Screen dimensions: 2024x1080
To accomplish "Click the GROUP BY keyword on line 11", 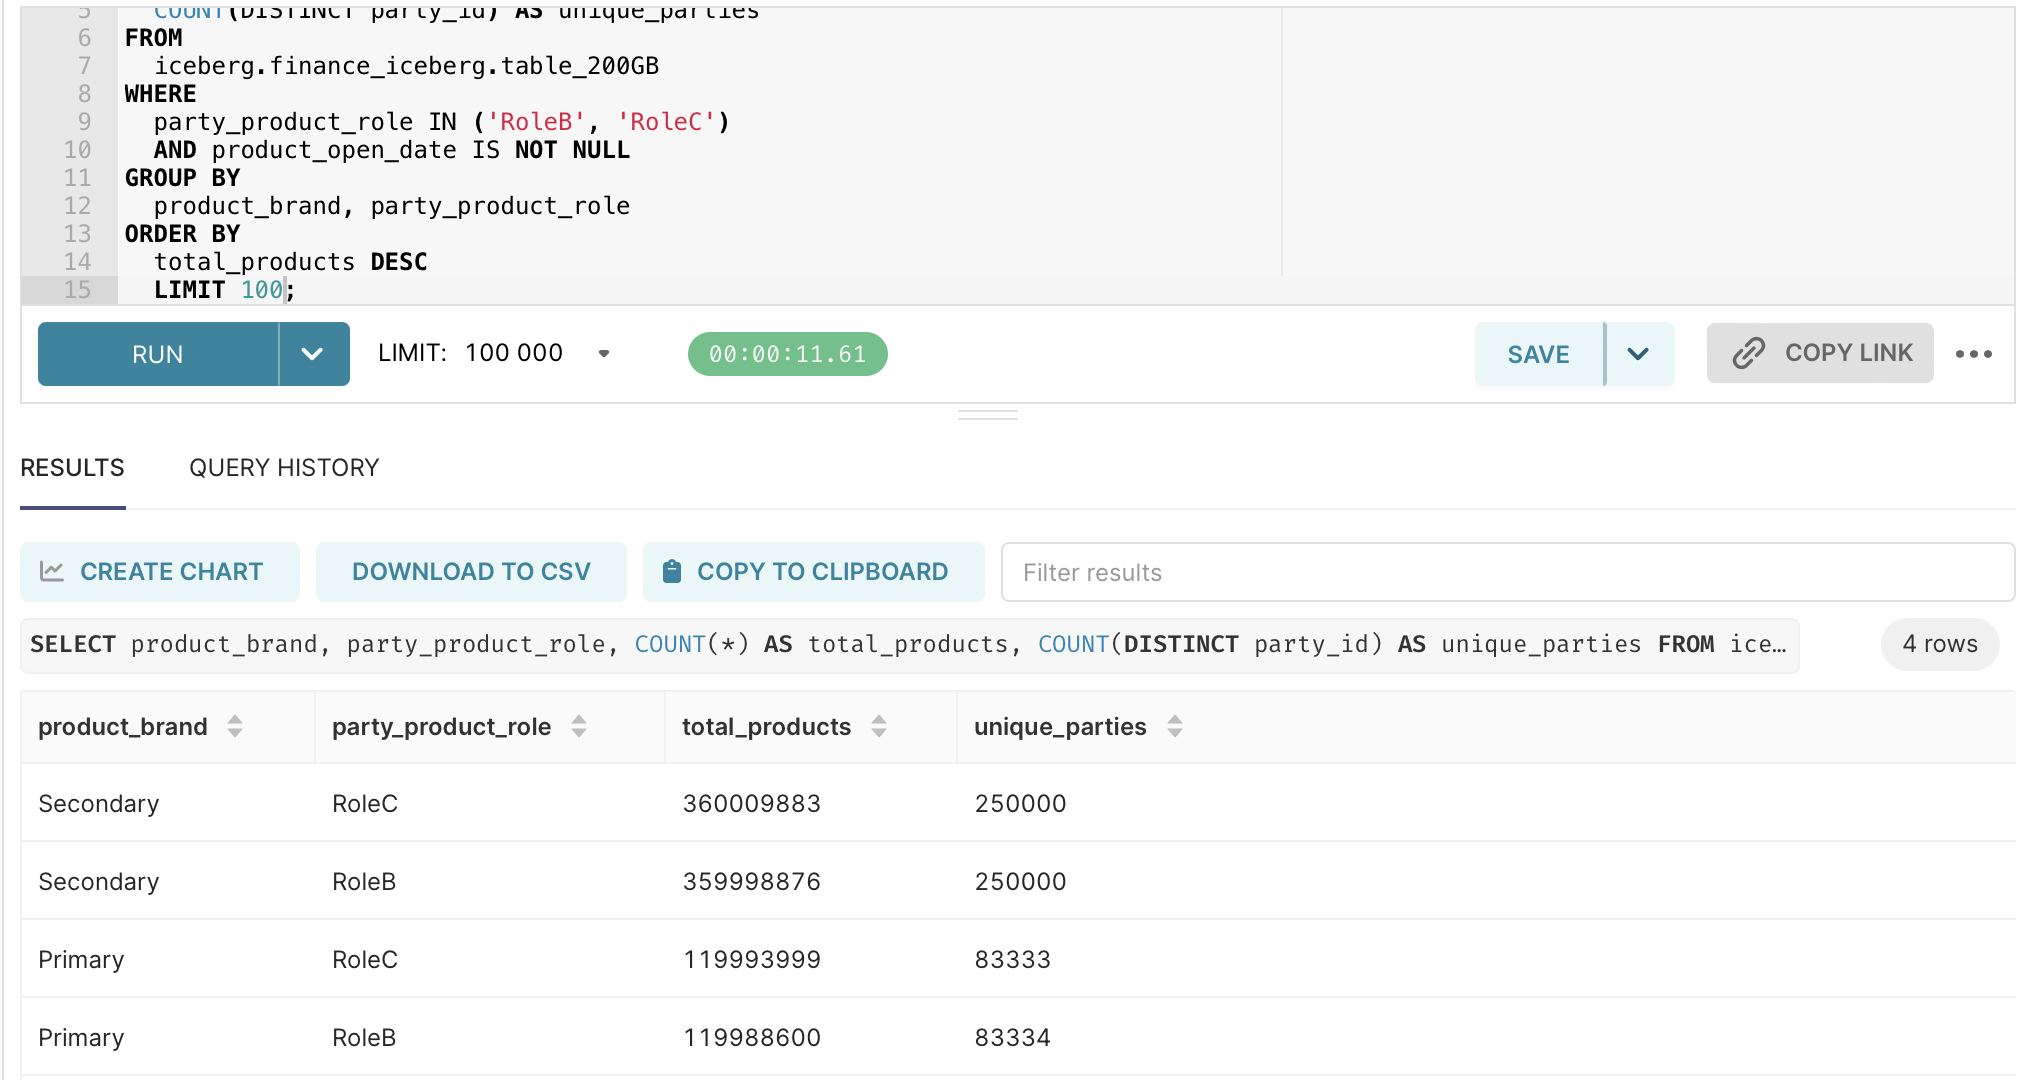I will (x=182, y=178).
